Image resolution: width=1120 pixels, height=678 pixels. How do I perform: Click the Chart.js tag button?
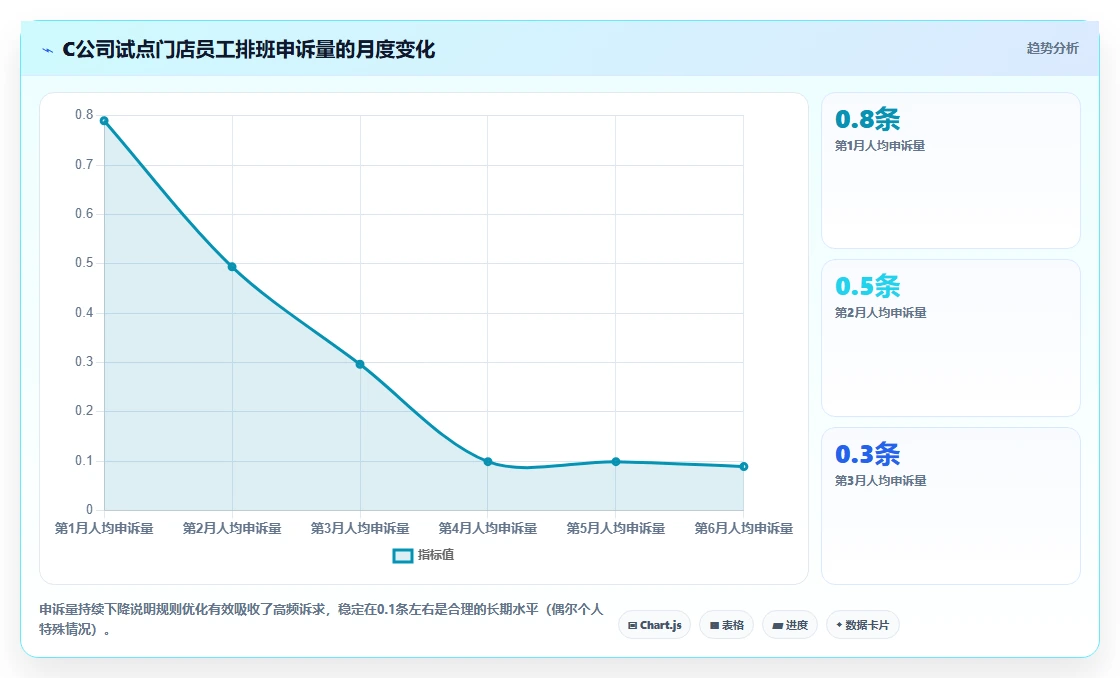[654, 625]
